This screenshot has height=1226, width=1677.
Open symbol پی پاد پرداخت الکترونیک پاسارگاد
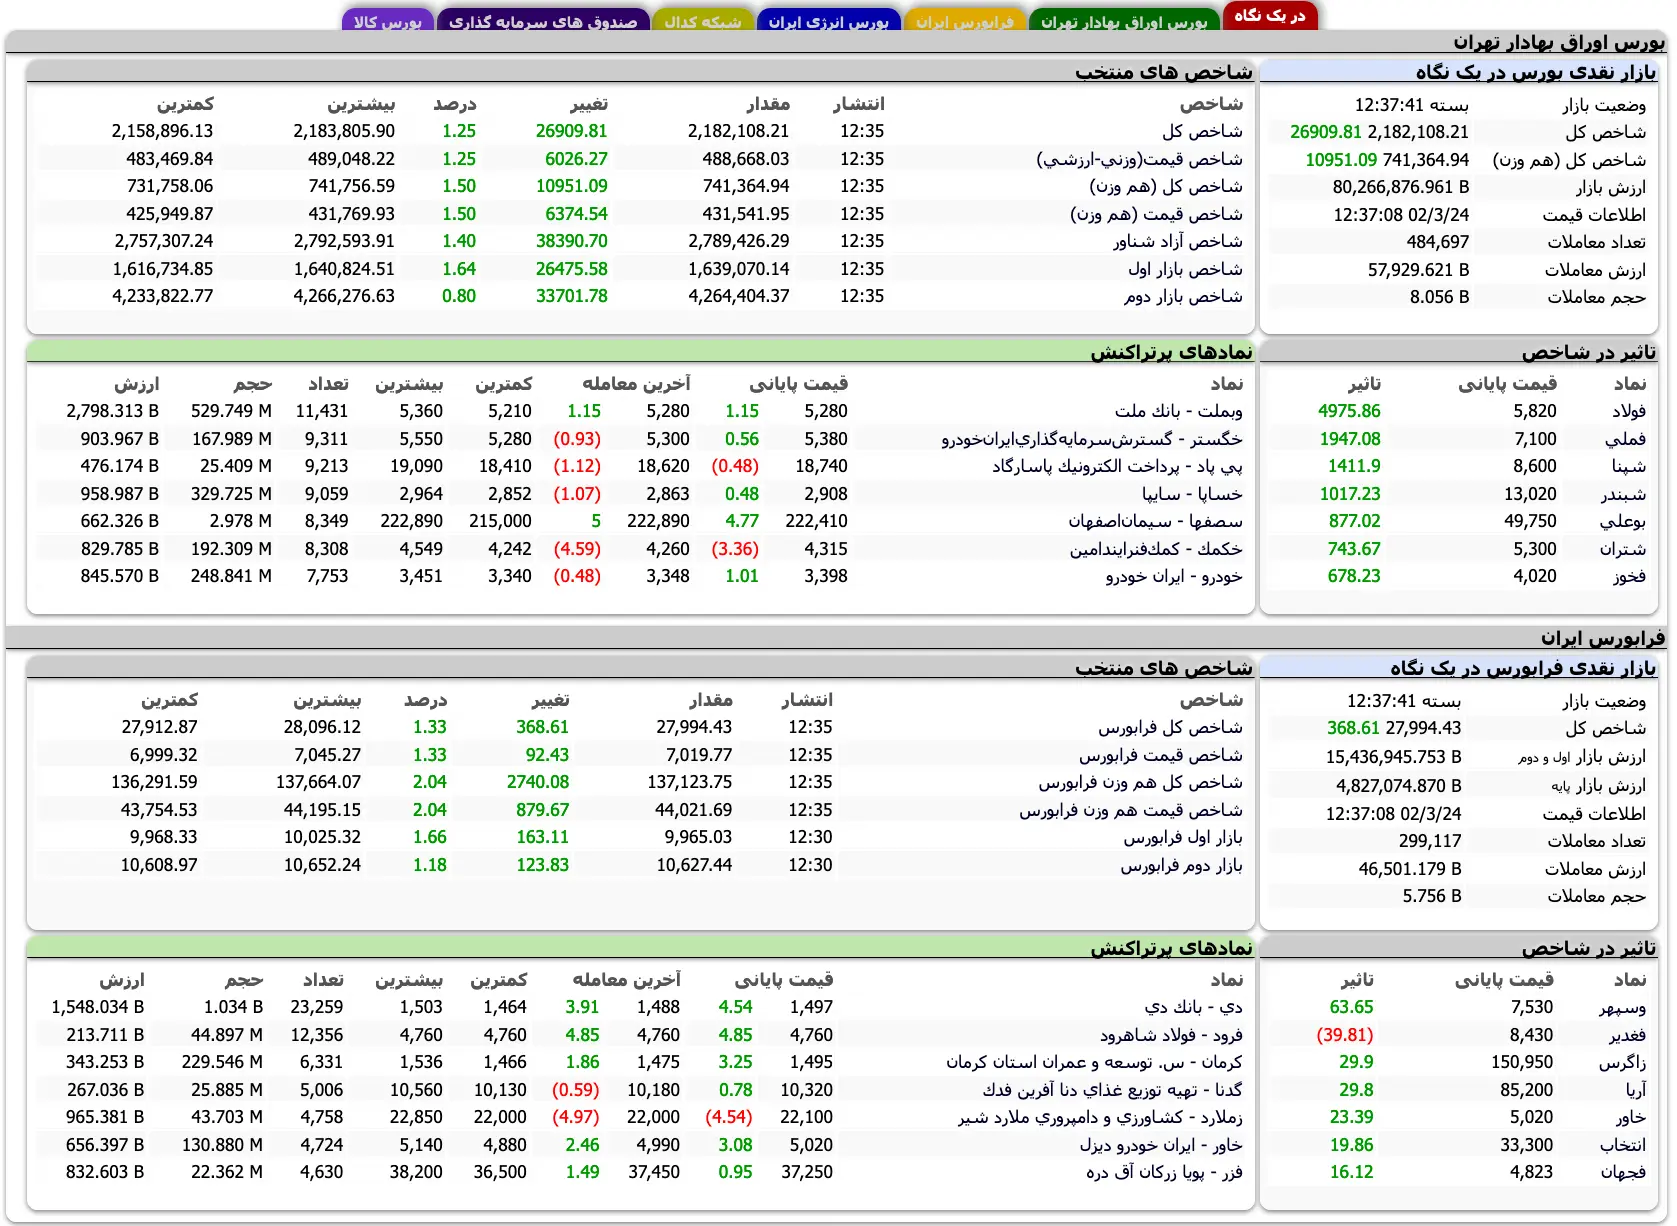(x=1117, y=466)
